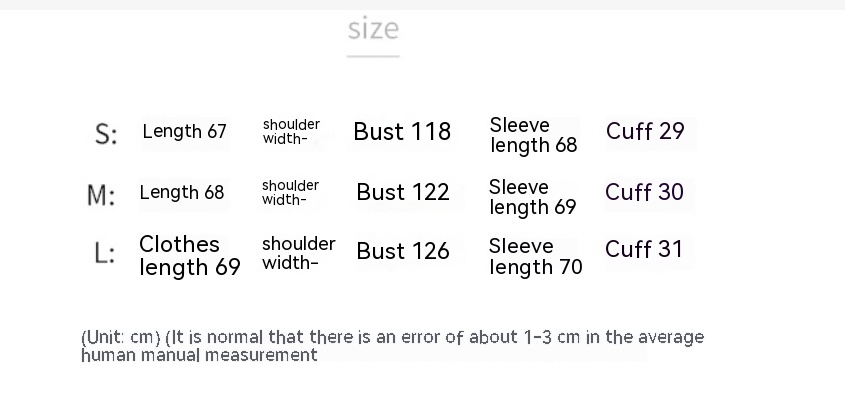The height and width of the screenshot is (400, 845).
Task: Click shoulder width in the M row
Action: [x=290, y=193]
